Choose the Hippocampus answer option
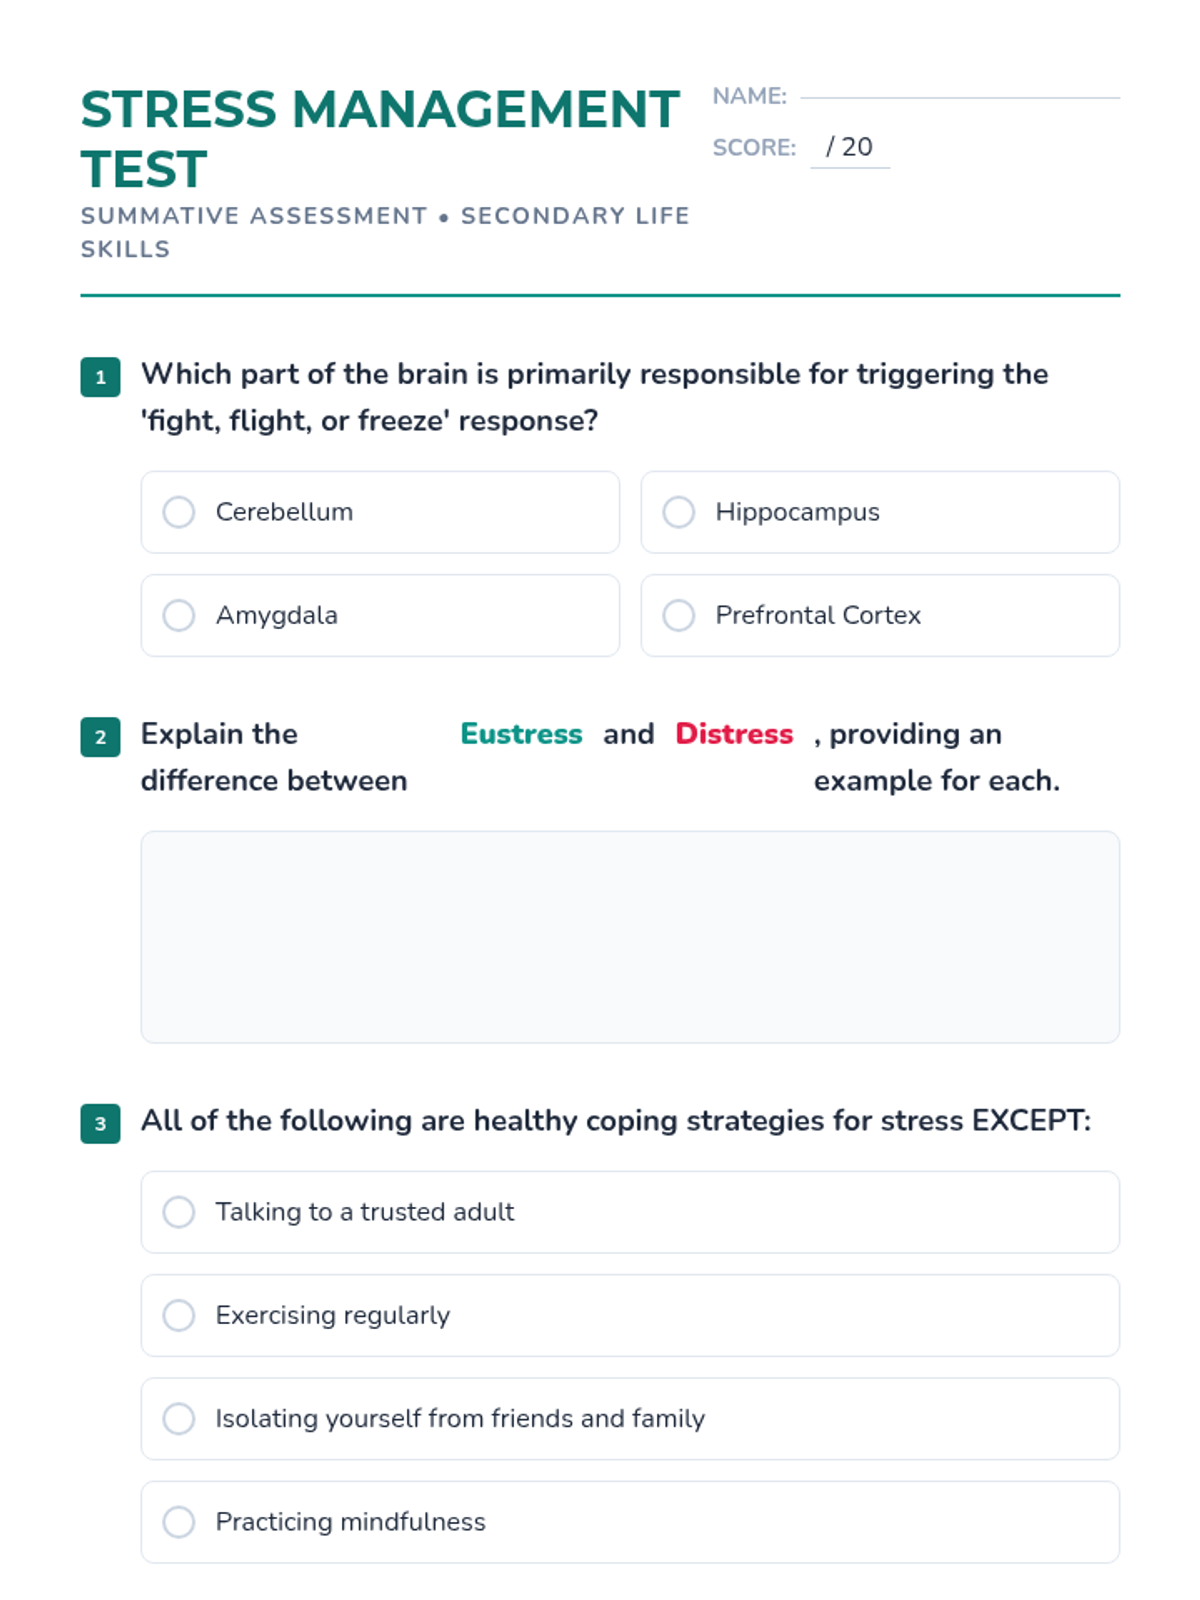This screenshot has width=1200, height=1600. point(679,512)
